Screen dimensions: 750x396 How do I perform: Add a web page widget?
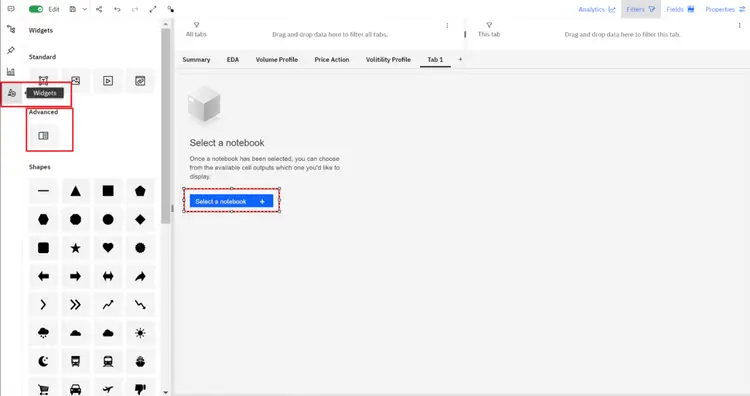140,81
